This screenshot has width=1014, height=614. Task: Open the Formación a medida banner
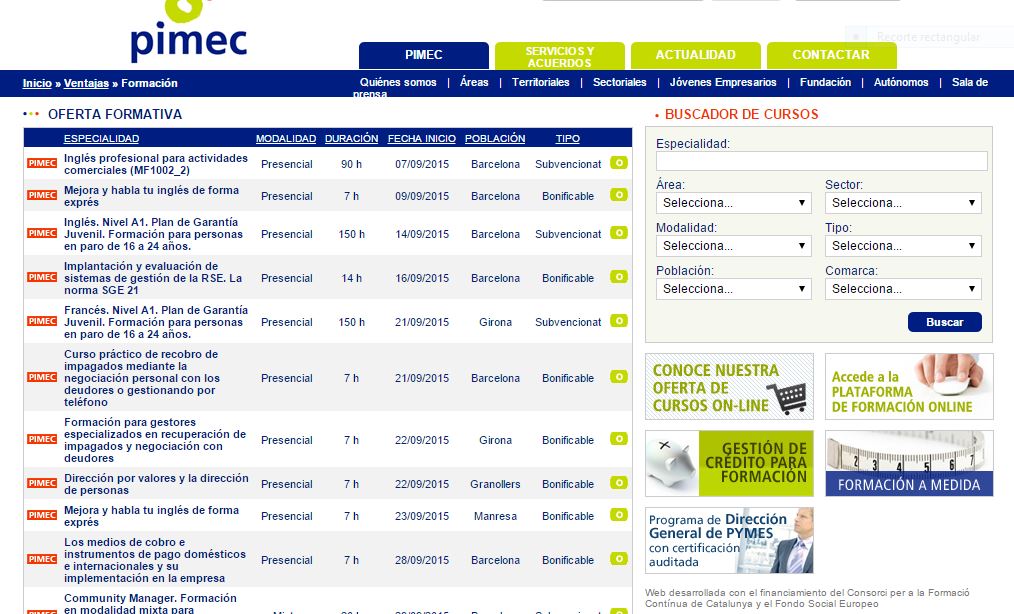(x=909, y=463)
